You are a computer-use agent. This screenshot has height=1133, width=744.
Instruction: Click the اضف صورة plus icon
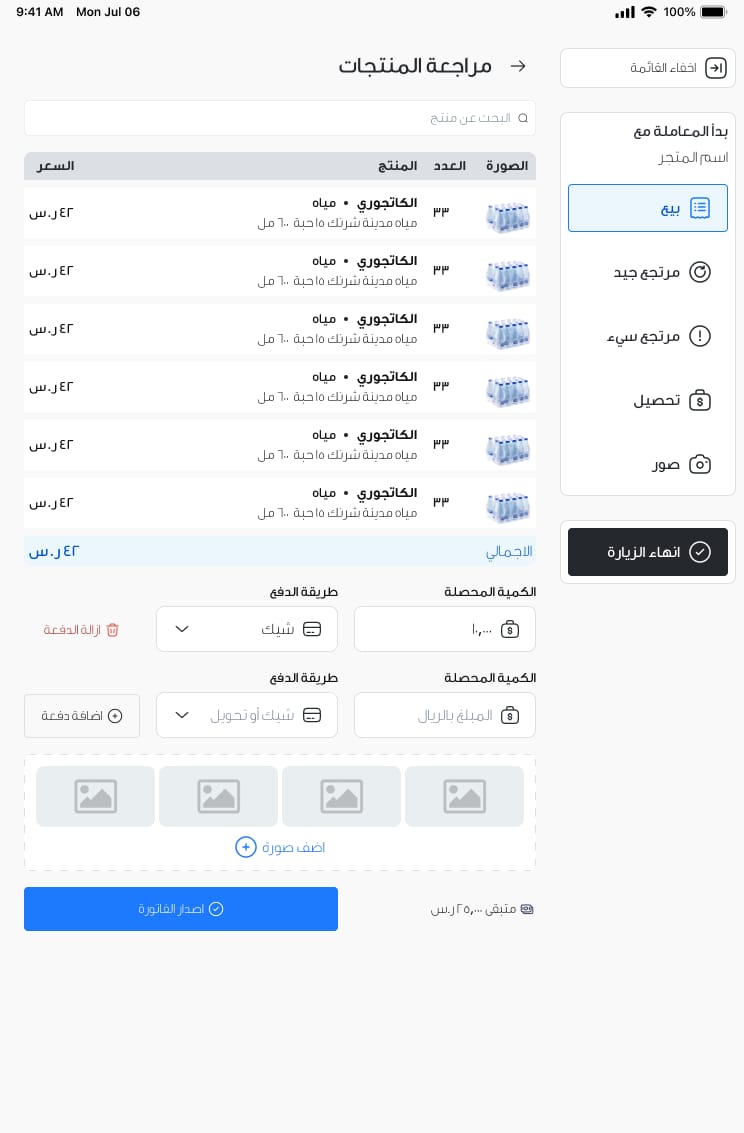tap(246, 847)
